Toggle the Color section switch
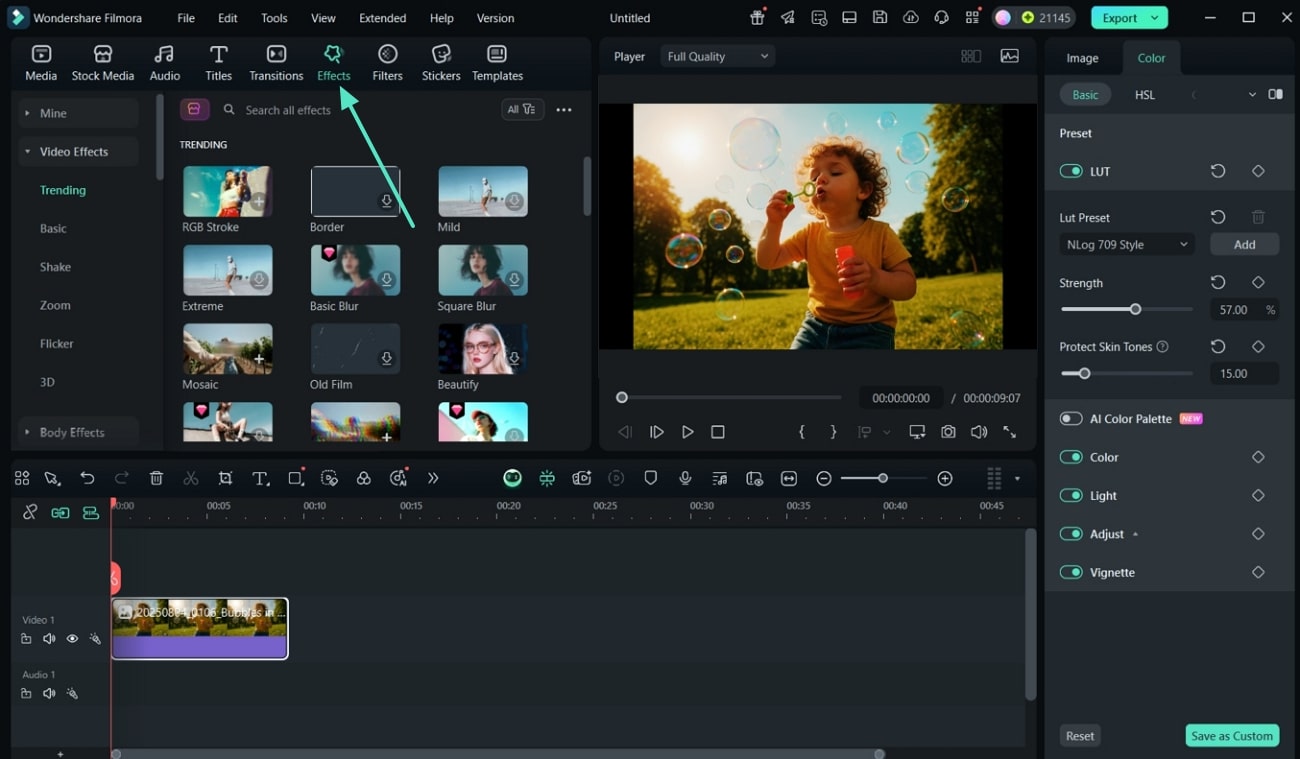Viewport: 1300px width, 759px height. coord(1071,457)
